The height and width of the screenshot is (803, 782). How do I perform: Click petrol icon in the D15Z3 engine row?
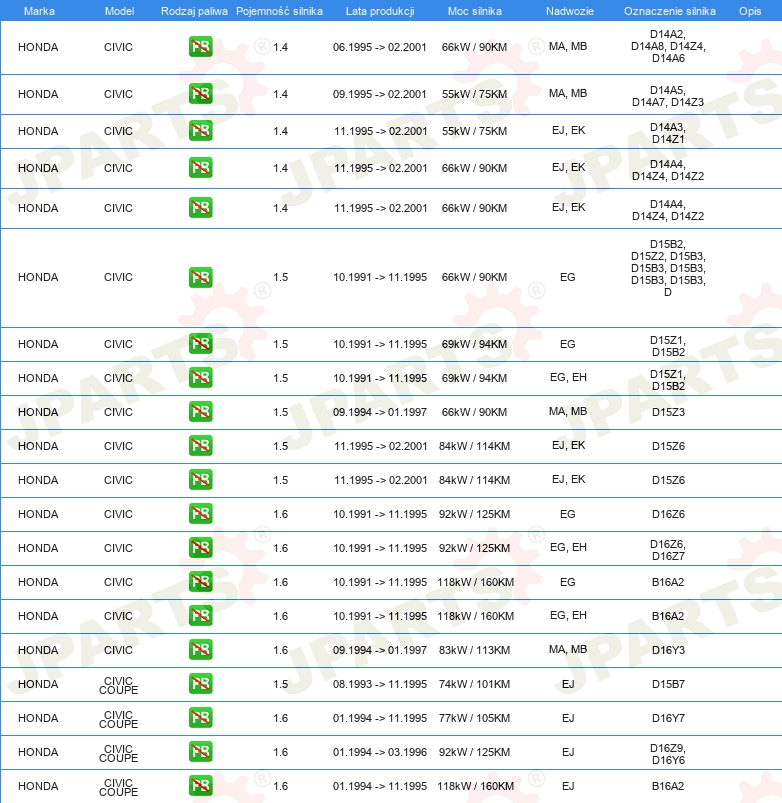(x=200, y=412)
